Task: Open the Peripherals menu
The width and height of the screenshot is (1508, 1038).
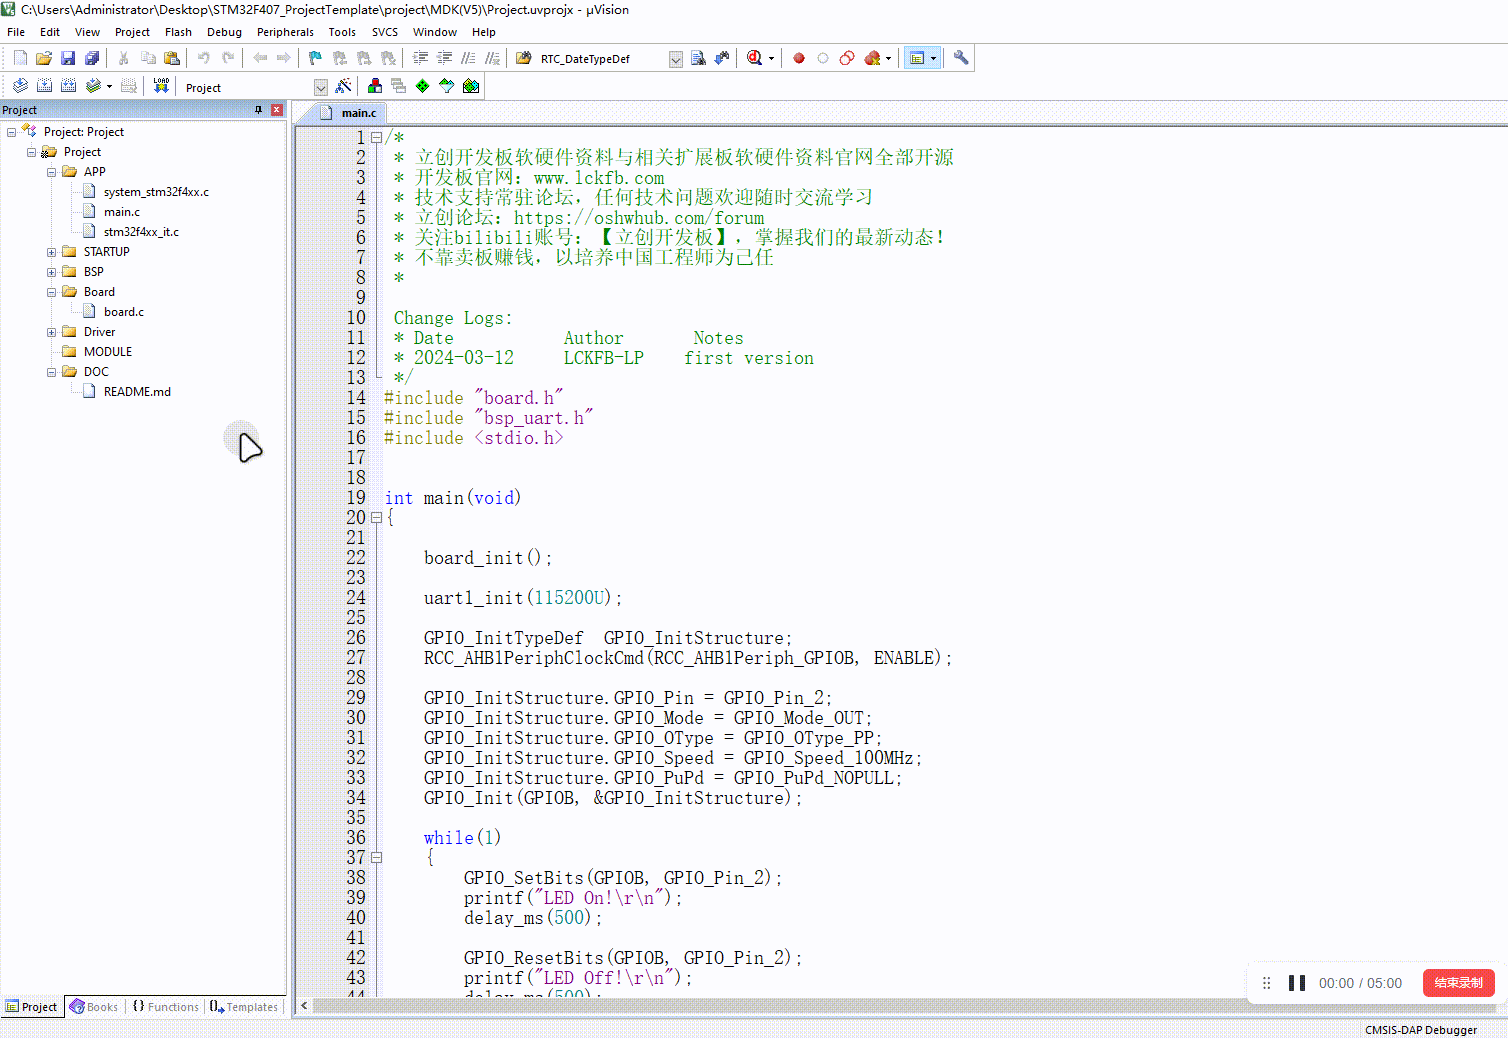Action: pos(285,32)
